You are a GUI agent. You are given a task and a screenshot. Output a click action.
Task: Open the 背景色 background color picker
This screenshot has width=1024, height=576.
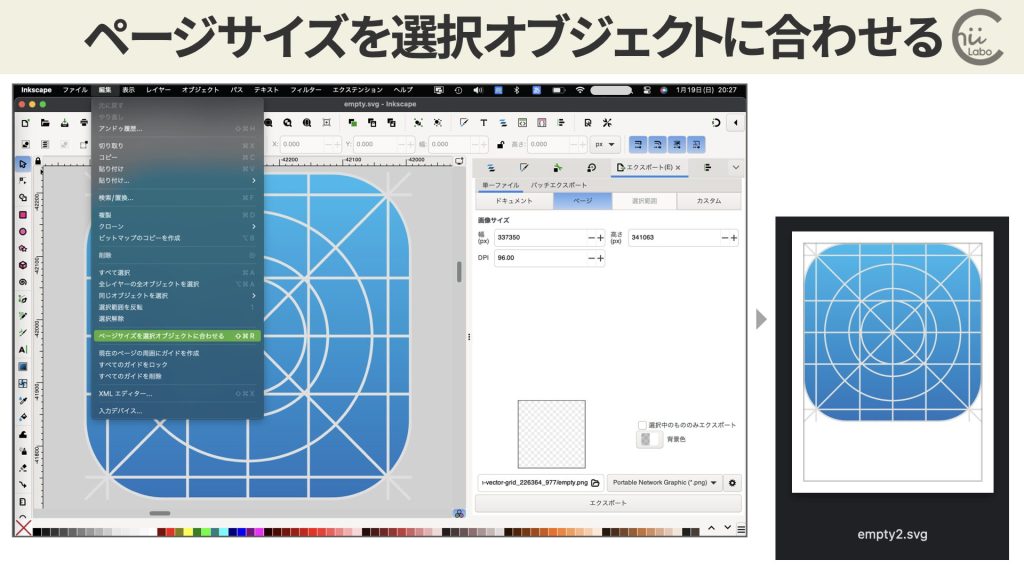point(650,440)
